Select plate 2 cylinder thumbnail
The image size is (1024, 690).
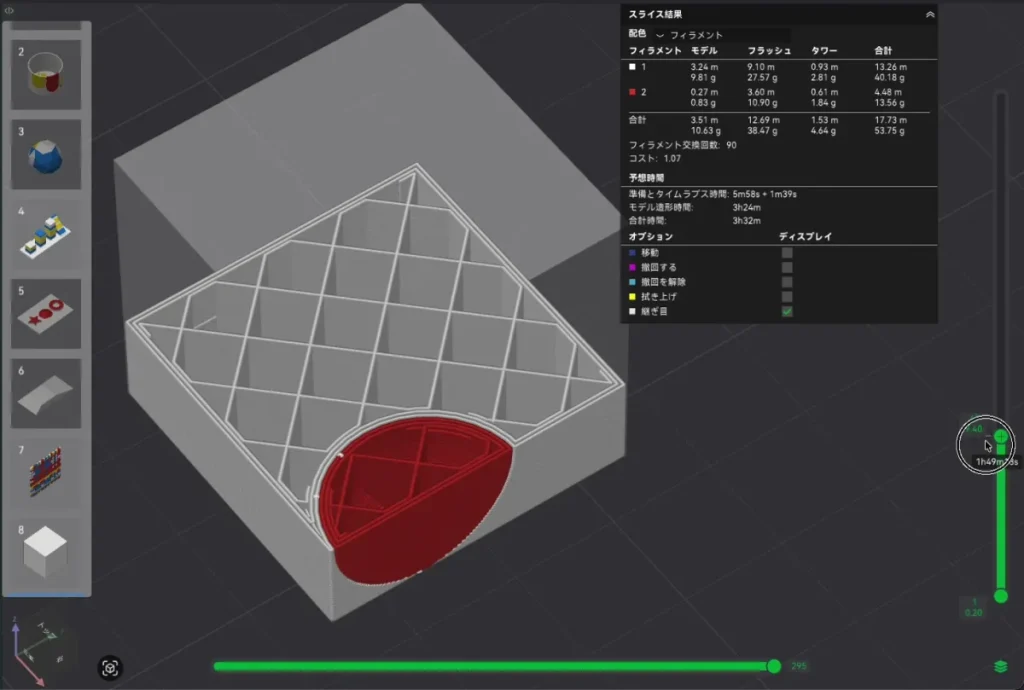[46, 74]
